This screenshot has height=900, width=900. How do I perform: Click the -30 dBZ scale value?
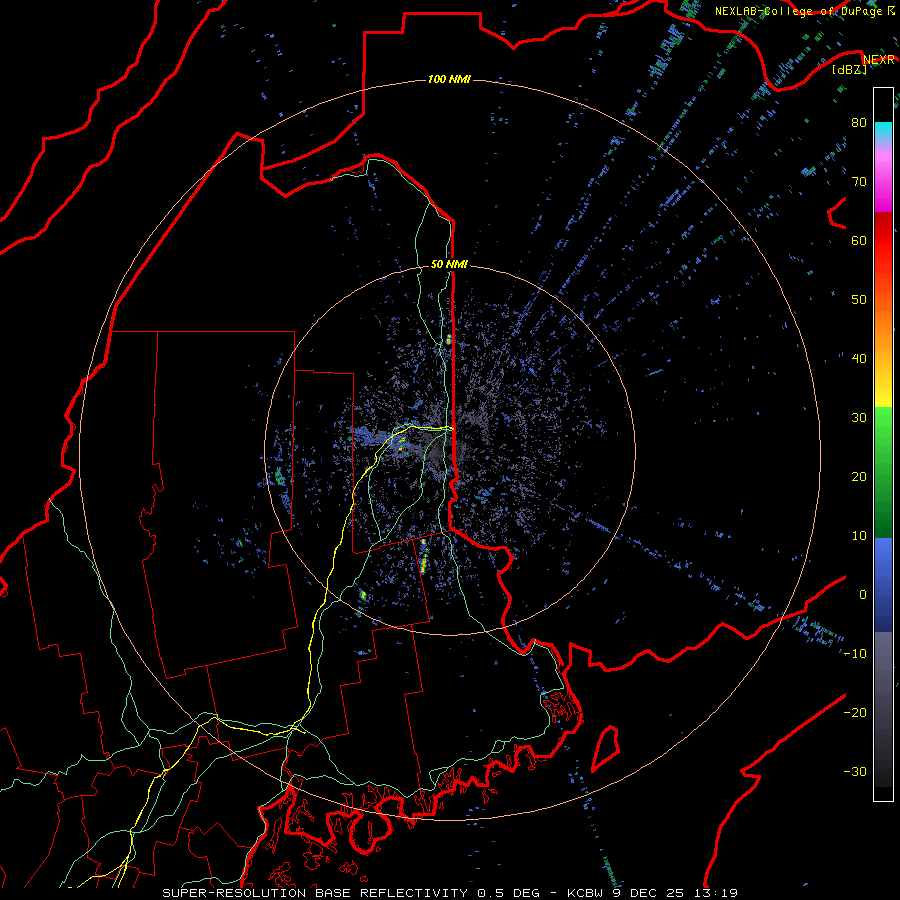(x=855, y=772)
